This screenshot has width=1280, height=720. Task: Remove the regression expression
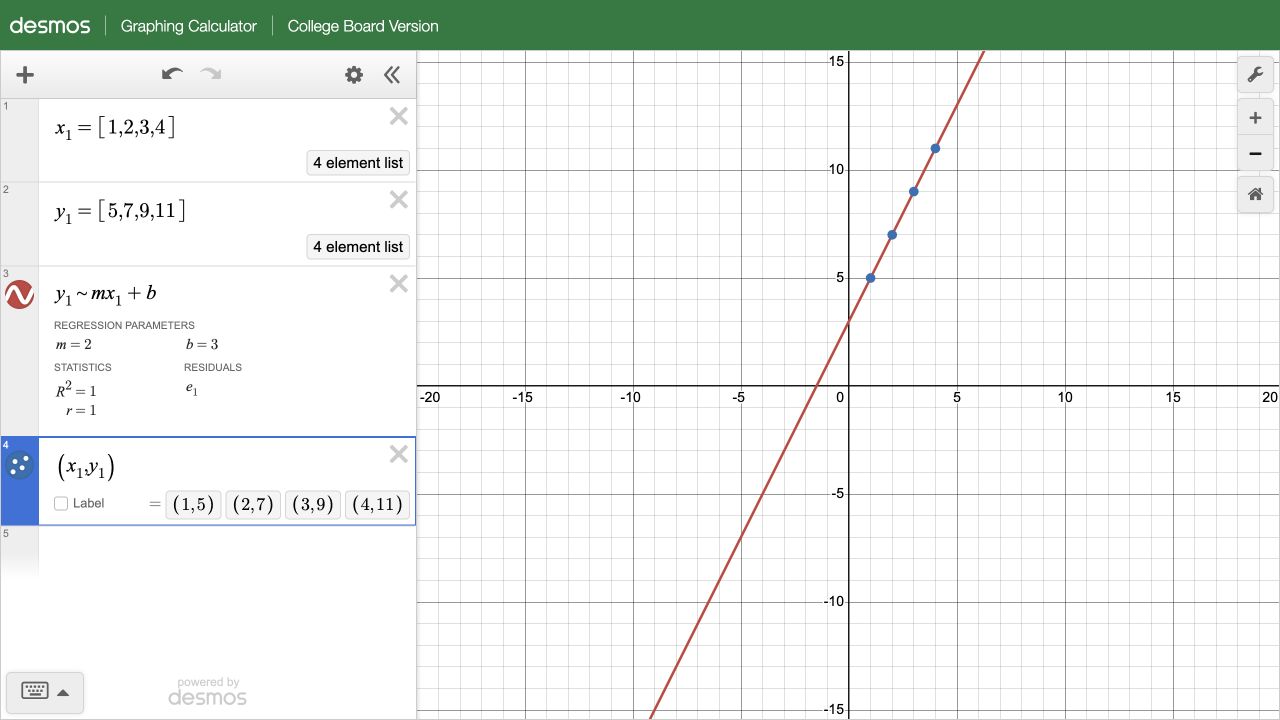pos(398,284)
